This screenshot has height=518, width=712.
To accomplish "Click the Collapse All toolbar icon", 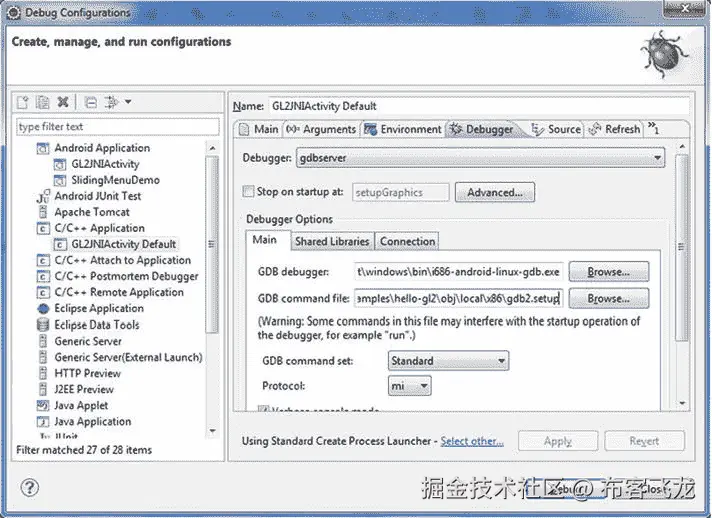I will 91,103.
